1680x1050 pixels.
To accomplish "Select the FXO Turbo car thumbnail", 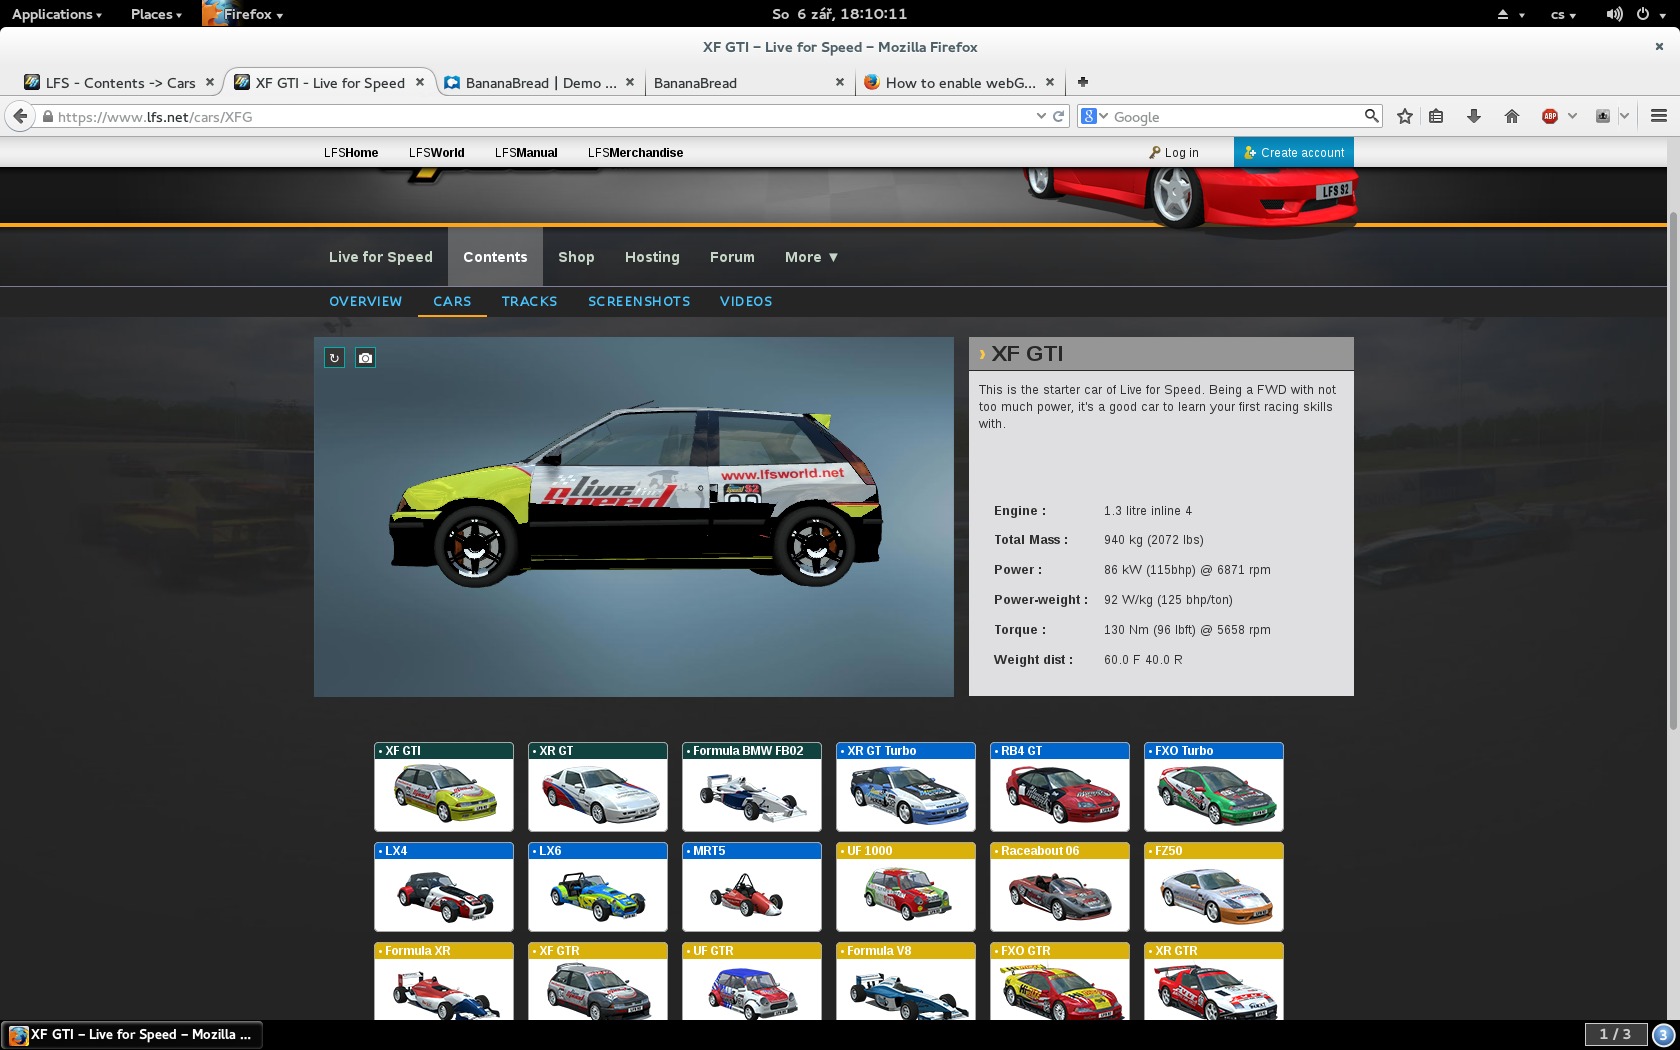I will tap(1214, 787).
